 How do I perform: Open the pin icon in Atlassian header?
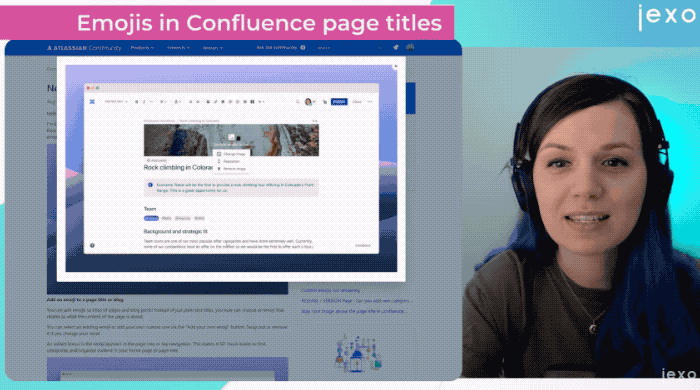coord(396,47)
